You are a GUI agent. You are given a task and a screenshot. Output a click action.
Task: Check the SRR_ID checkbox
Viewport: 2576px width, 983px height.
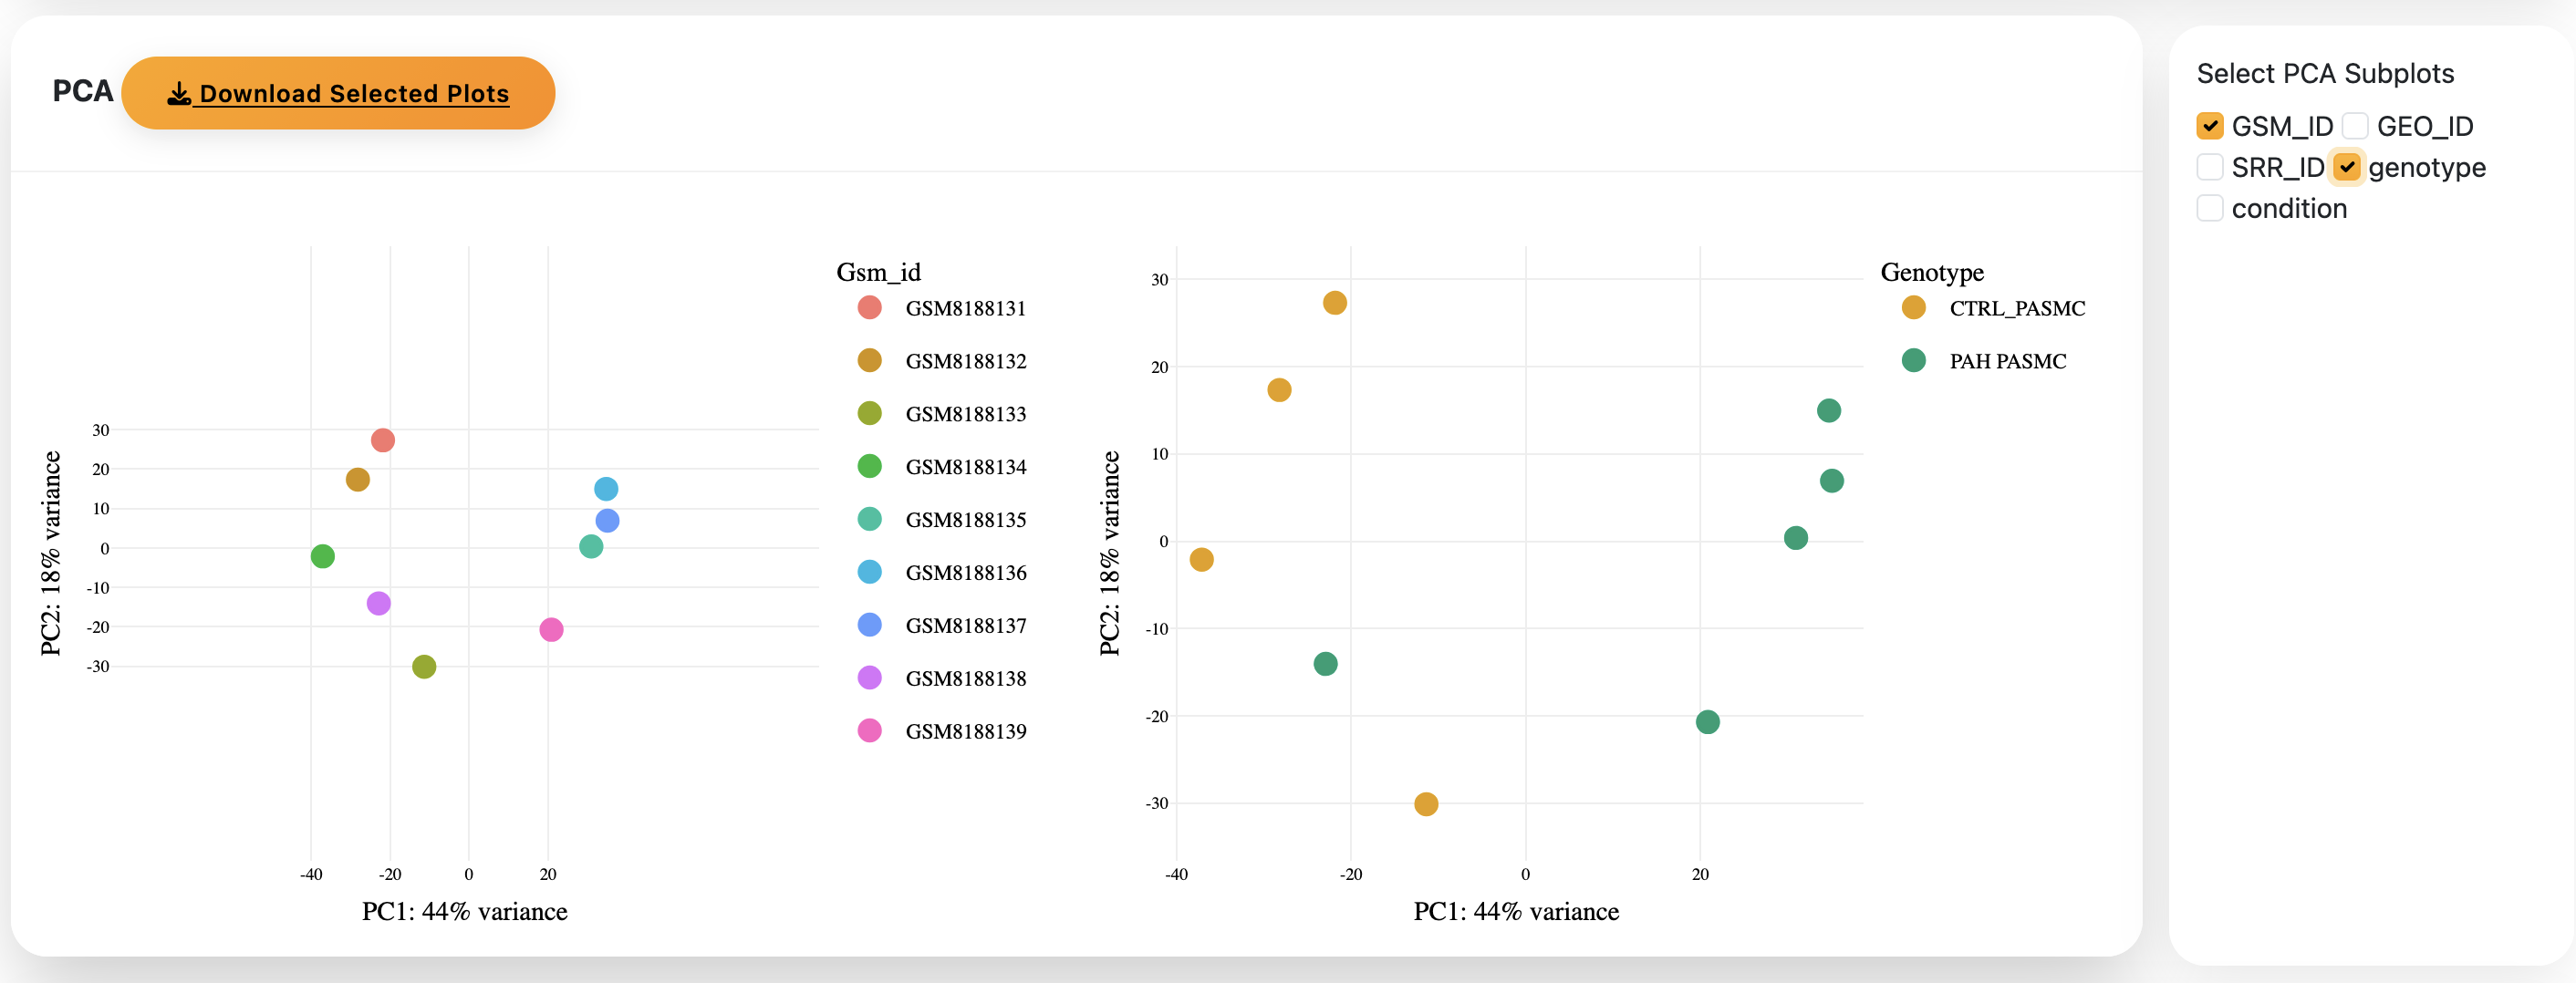pyautogui.click(x=2209, y=167)
